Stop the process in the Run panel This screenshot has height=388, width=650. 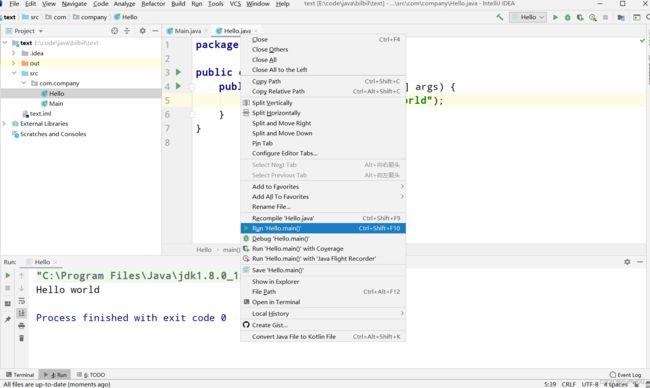click(7, 288)
